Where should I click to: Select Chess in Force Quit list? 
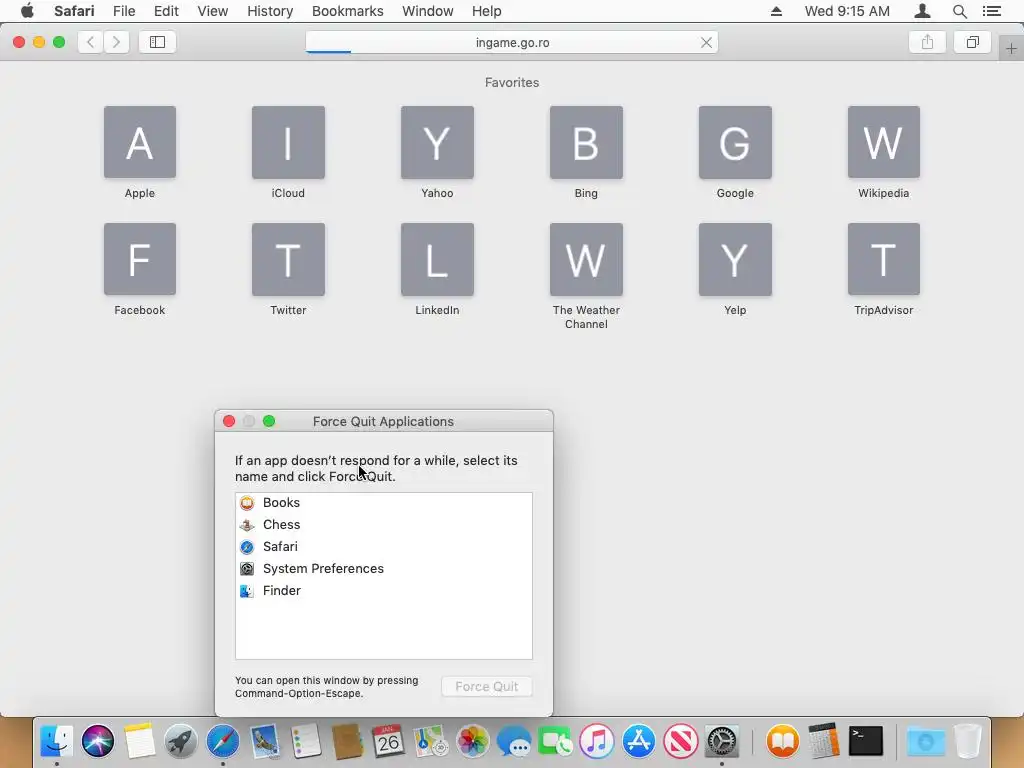tap(384, 525)
